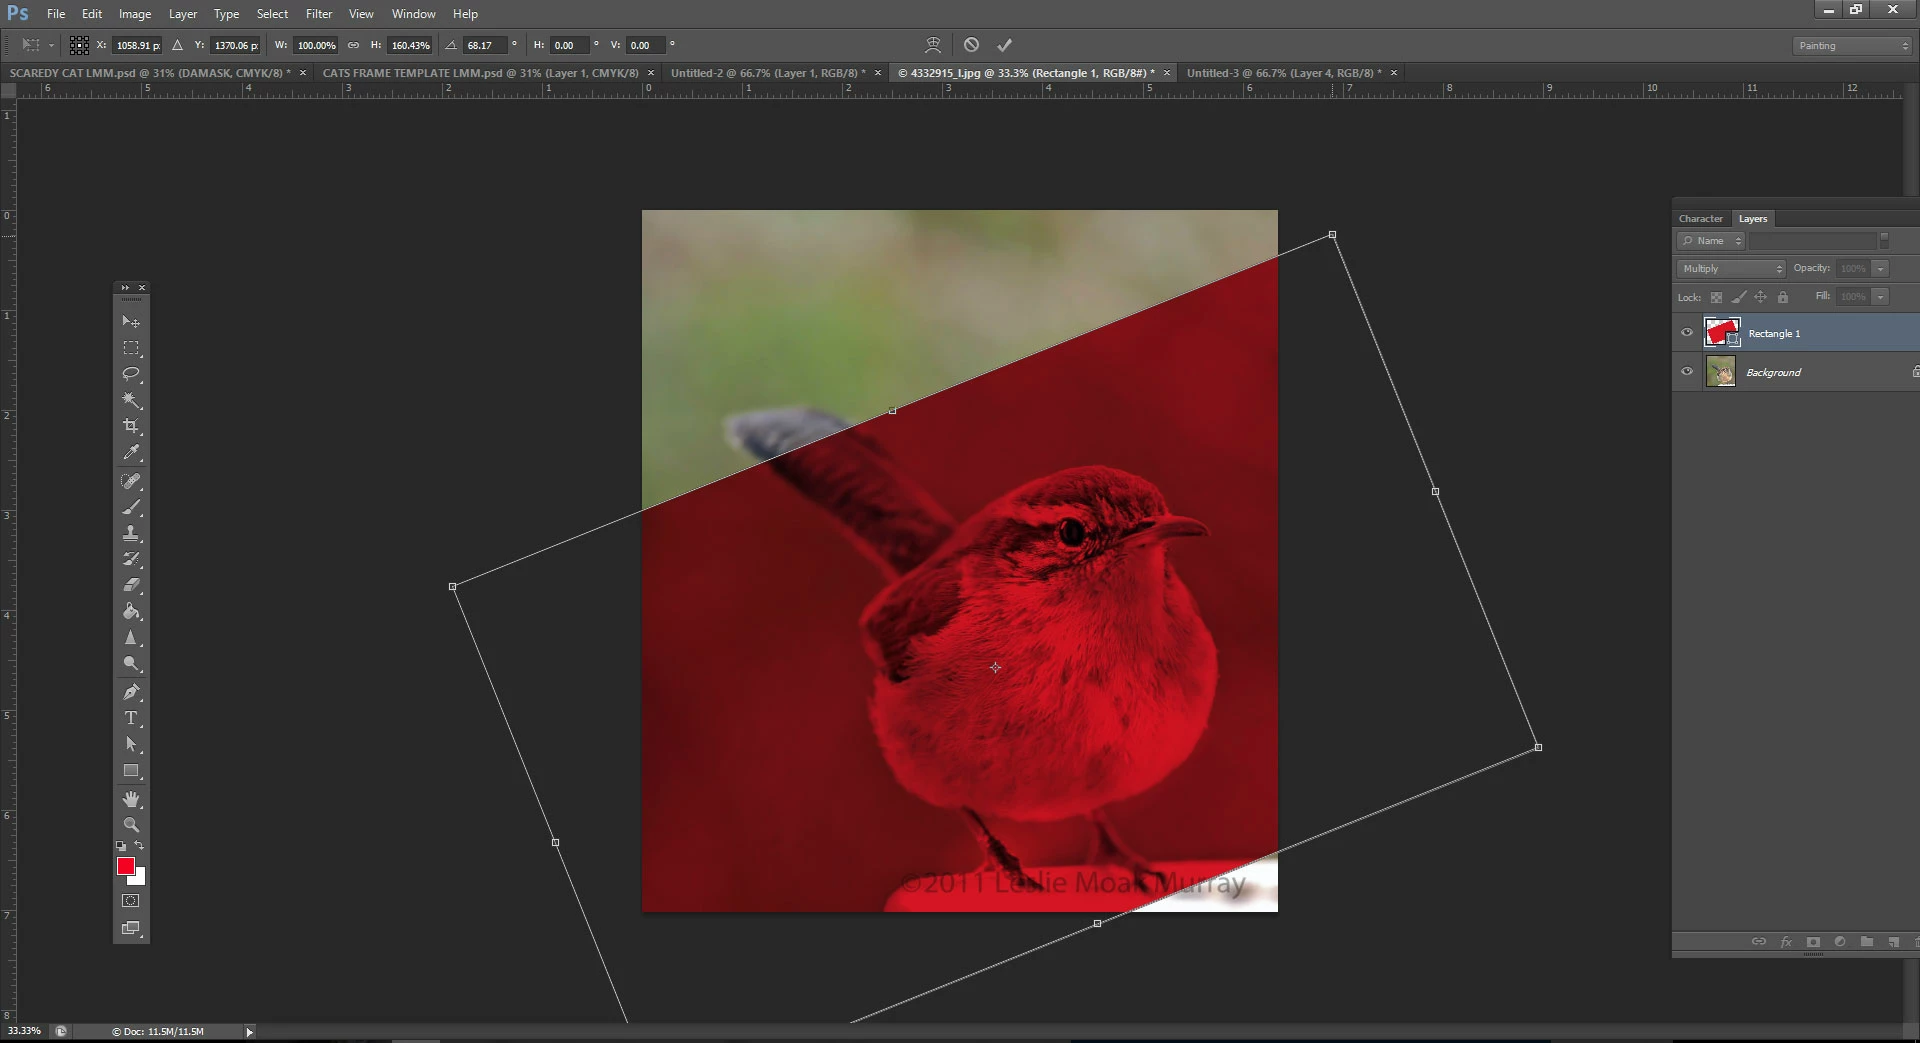This screenshot has width=1920, height=1043.
Task: Select the Lasso tool
Action: [131, 374]
